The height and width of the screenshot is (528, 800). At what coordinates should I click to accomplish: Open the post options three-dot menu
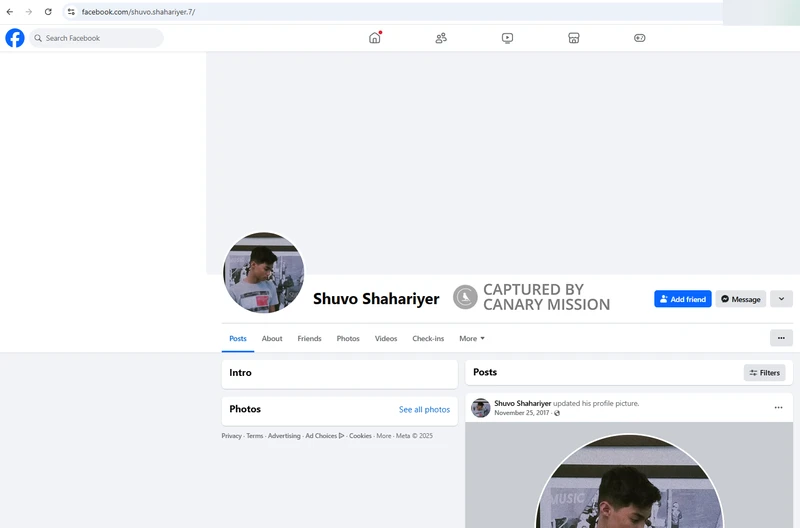pyautogui.click(x=778, y=407)
